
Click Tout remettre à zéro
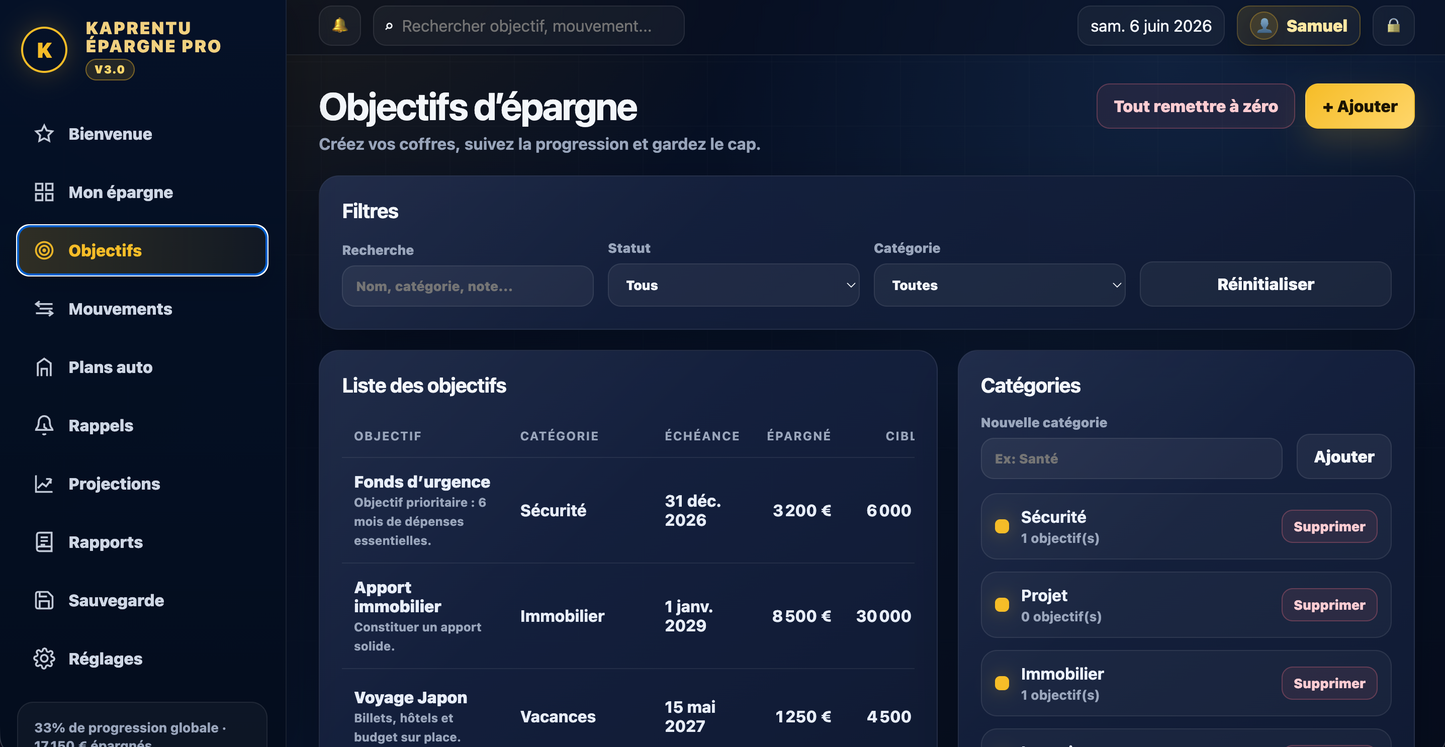1196,106
